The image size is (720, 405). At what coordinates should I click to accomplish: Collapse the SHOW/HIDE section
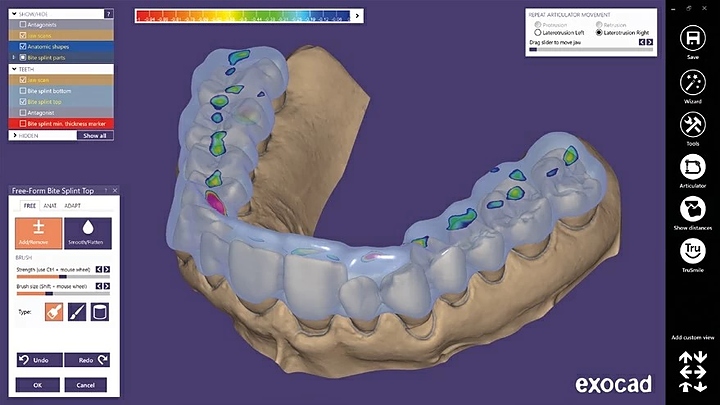tap(15, 14)
